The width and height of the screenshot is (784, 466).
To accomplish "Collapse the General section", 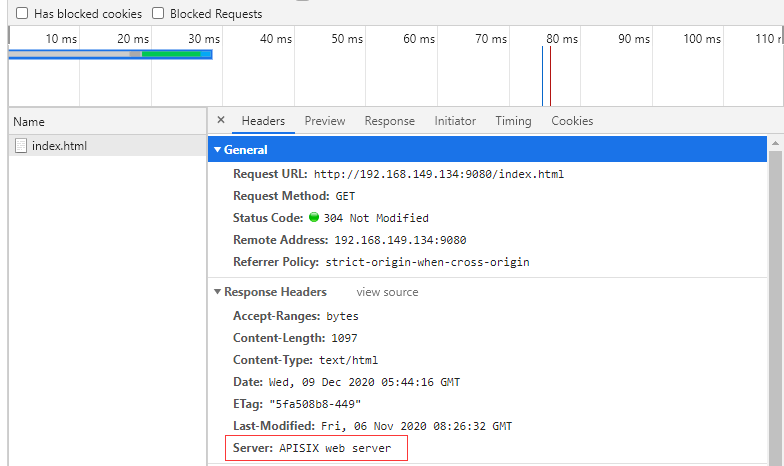I will [217, 150].
